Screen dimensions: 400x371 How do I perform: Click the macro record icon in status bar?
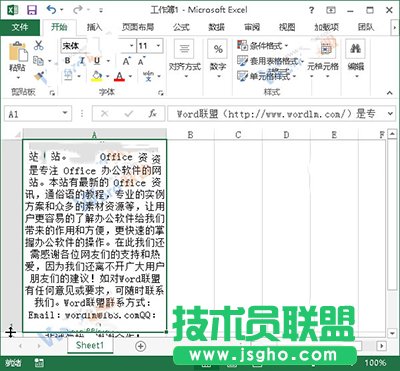tap(39, 363)
